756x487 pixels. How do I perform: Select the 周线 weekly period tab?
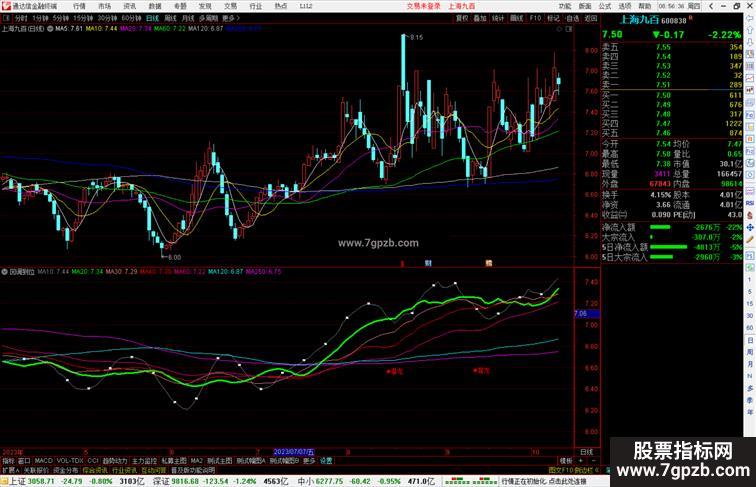point(170,18)
